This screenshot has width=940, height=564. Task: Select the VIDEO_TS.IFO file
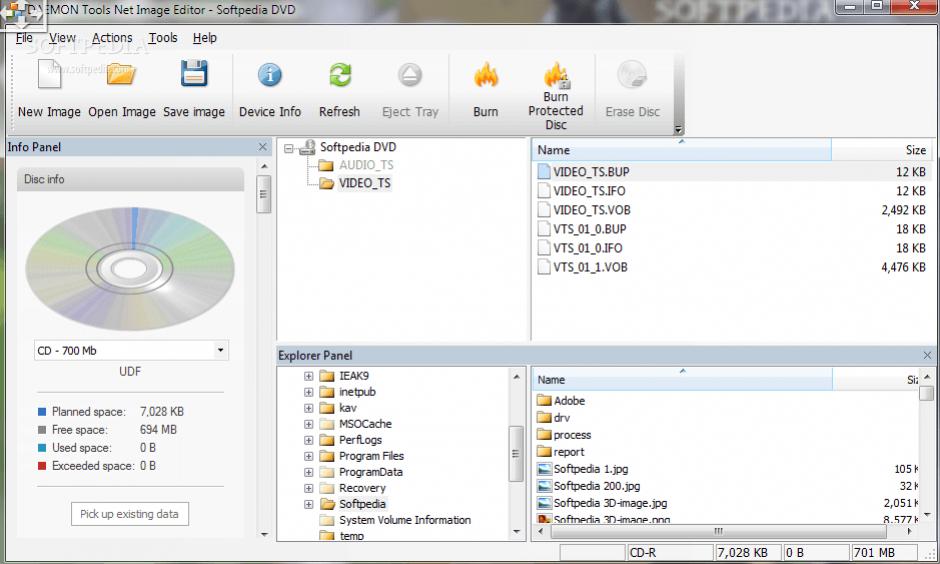tap(589, 191)
